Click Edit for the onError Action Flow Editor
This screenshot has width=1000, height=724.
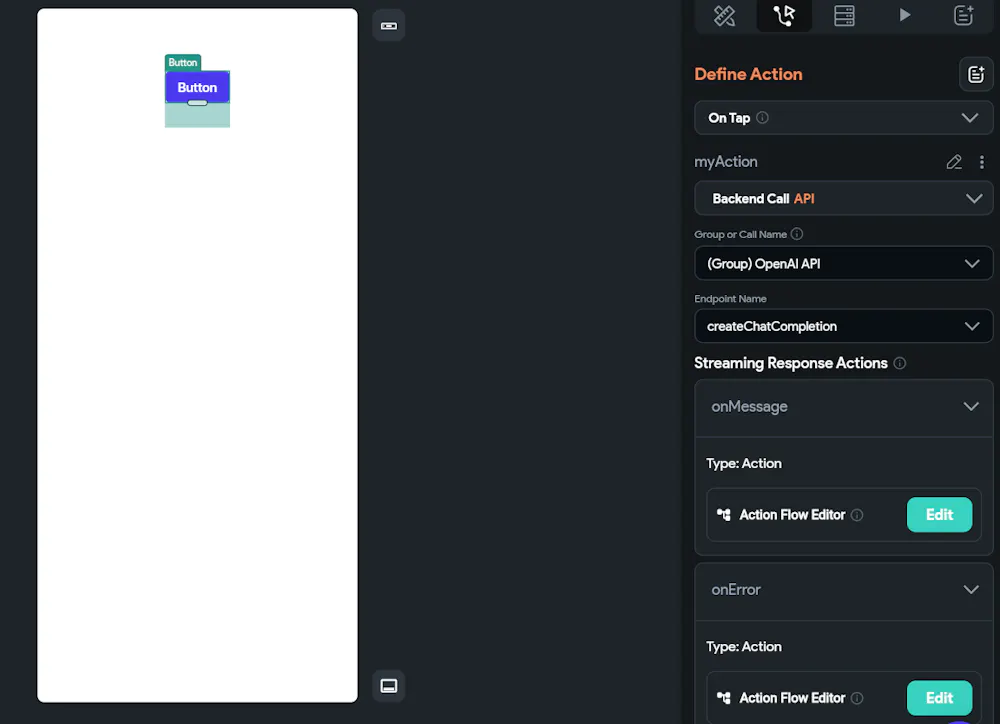coord(939,698)
